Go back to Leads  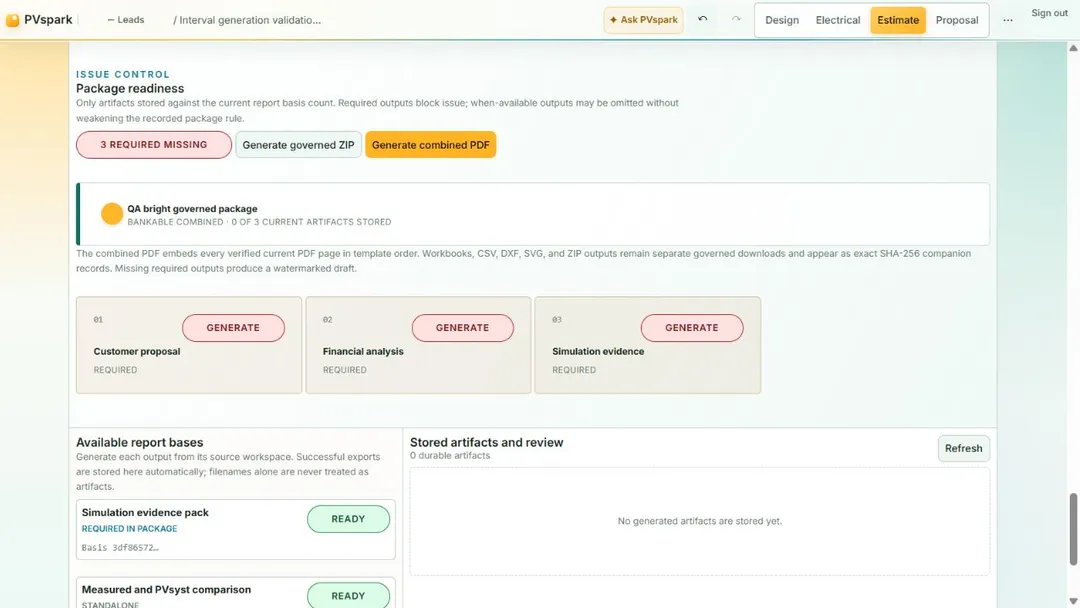click(x=125, y=20)
